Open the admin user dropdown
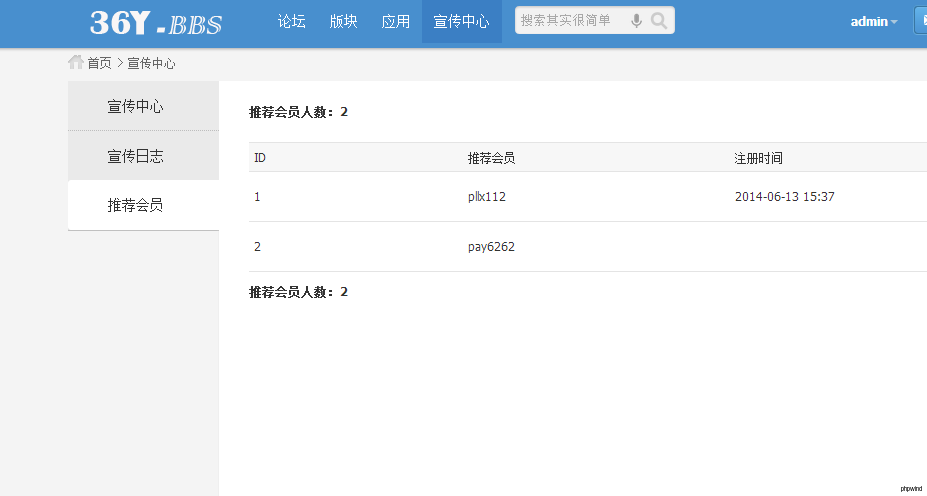927x496 pixels. [x=873, y=21]
